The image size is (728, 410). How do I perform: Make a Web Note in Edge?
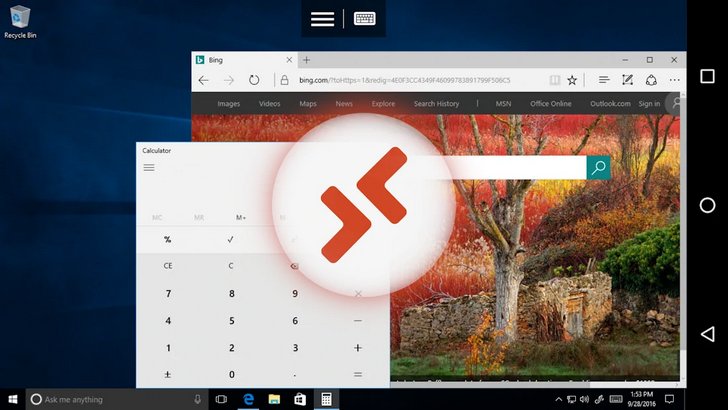click(627, 80)
